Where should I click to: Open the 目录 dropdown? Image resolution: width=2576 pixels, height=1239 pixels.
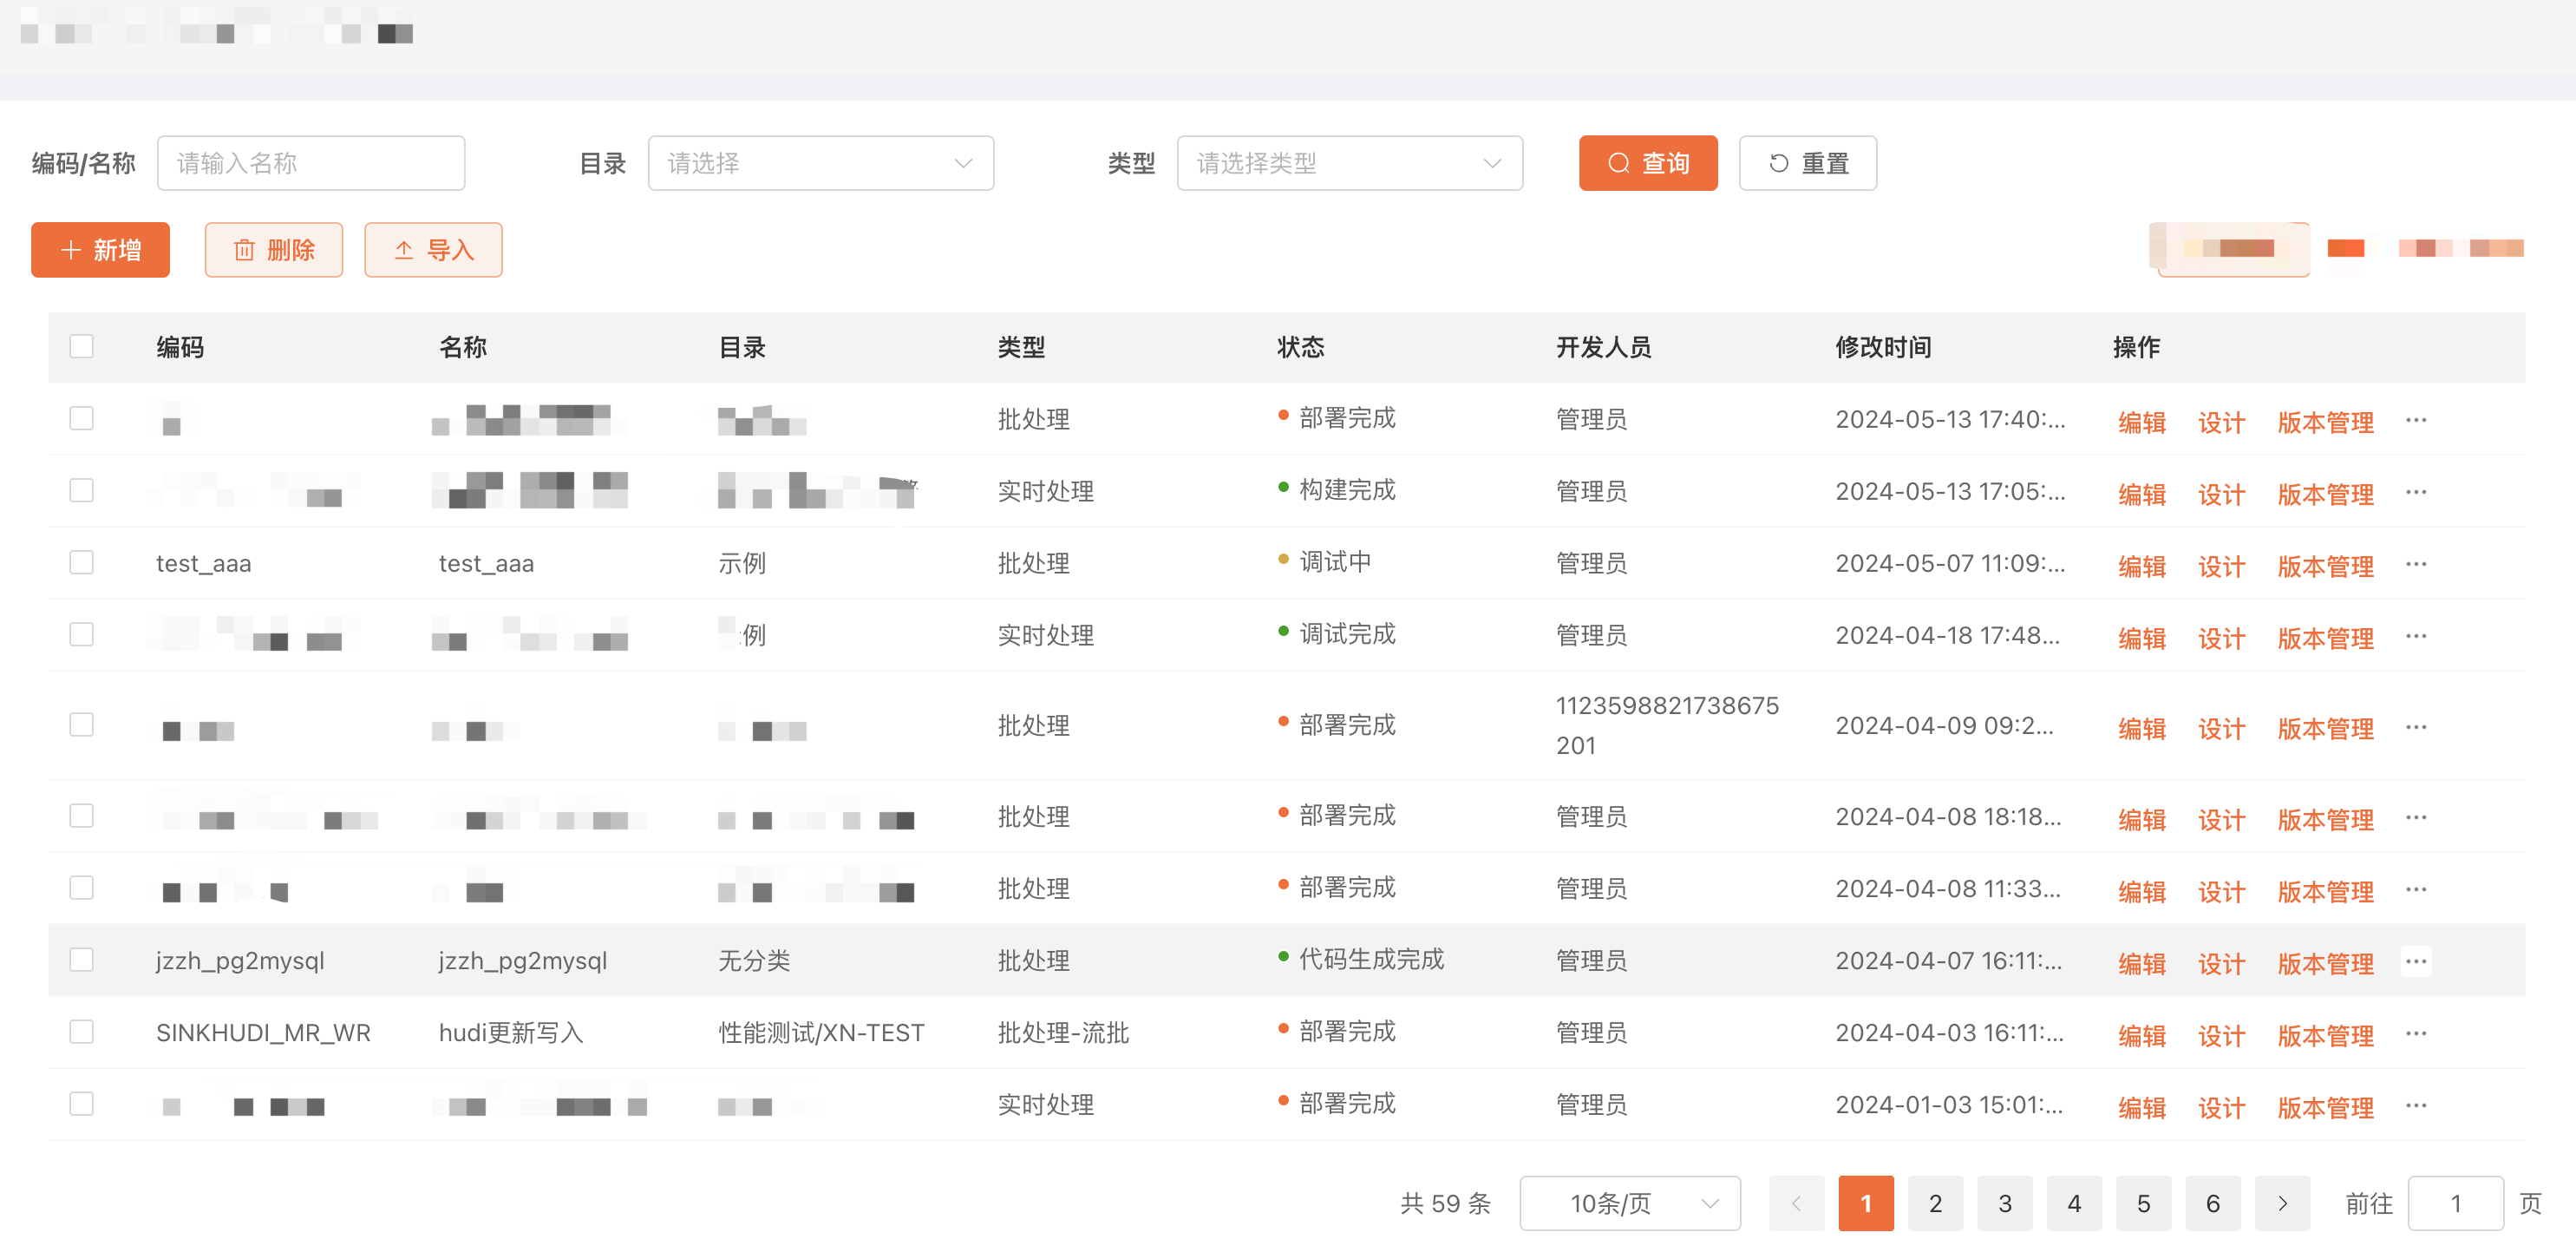[x=821, y=163]
